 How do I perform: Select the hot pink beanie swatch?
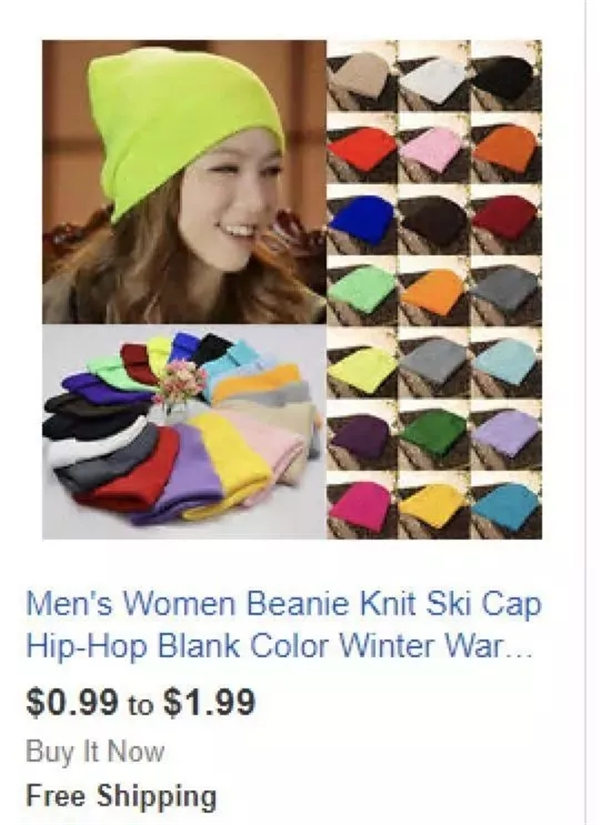click(362, 505)
